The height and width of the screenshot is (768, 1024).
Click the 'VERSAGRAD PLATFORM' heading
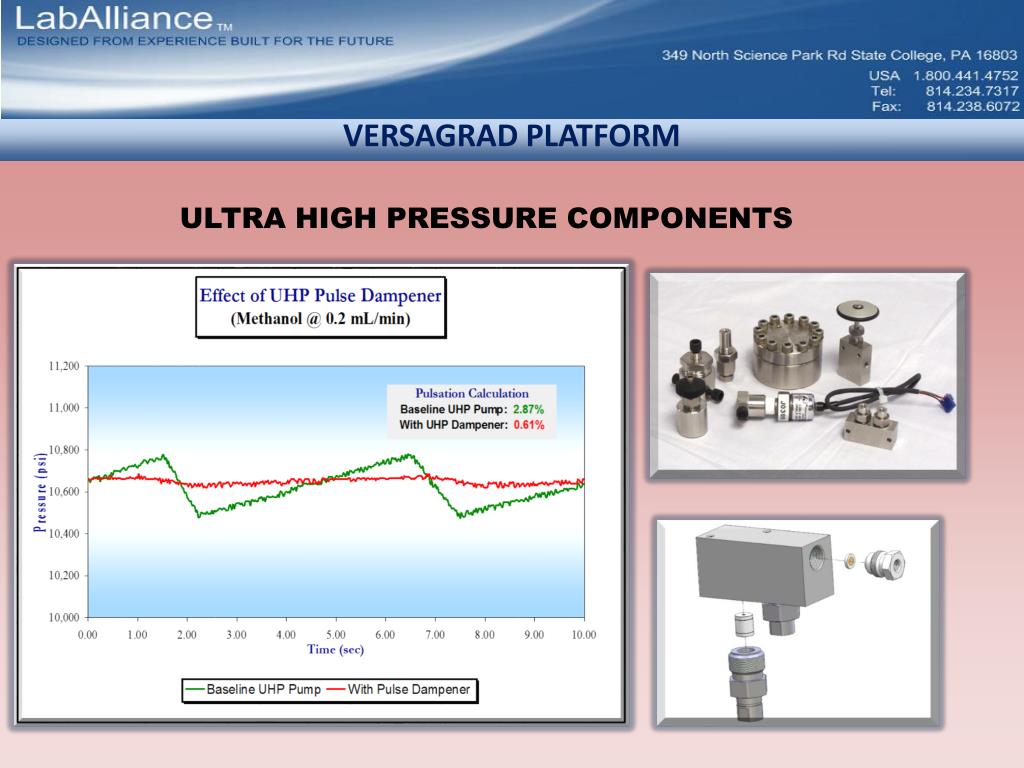(511, 136)
